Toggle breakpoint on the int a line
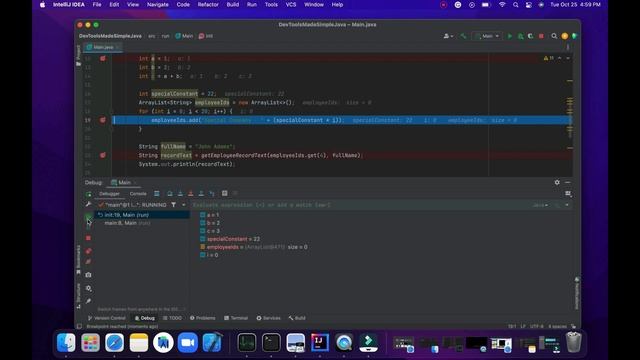Viewport: 640px width, 360px height. pyautogui.click(x=103, y=58)
